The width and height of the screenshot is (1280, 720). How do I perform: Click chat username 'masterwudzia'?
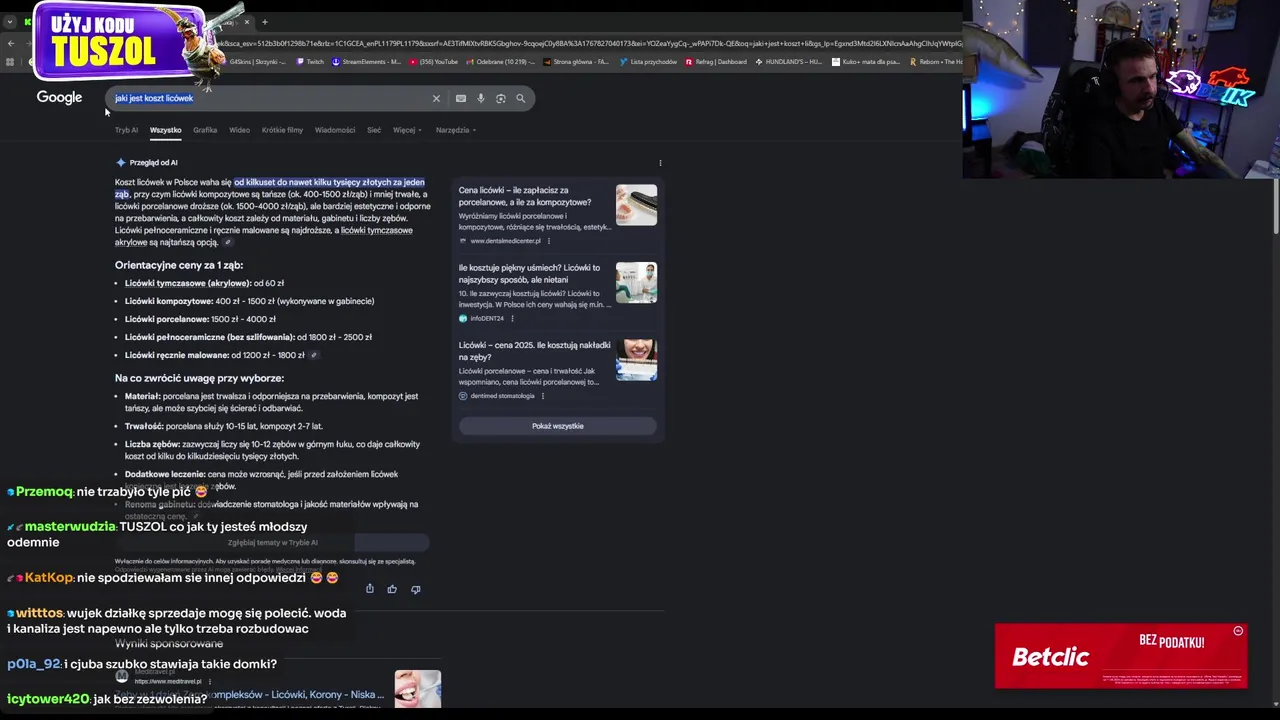(x=70, y=526)
